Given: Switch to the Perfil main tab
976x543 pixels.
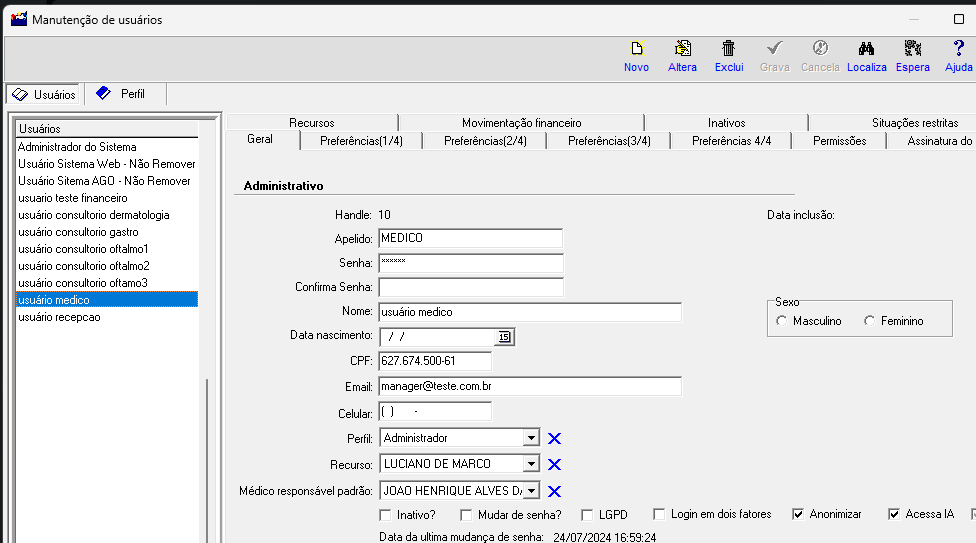Looking at the screenshot, I should tap(125, 94).
